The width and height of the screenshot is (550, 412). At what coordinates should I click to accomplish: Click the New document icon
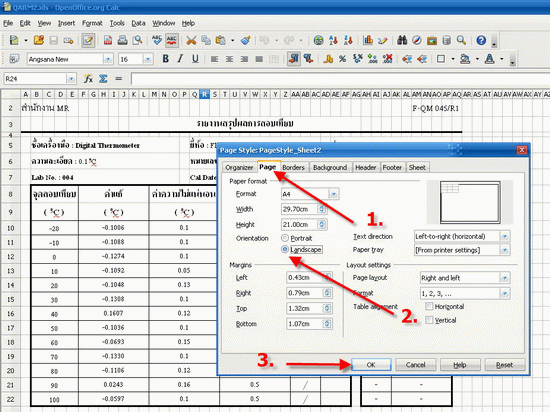tap(14, 40)
